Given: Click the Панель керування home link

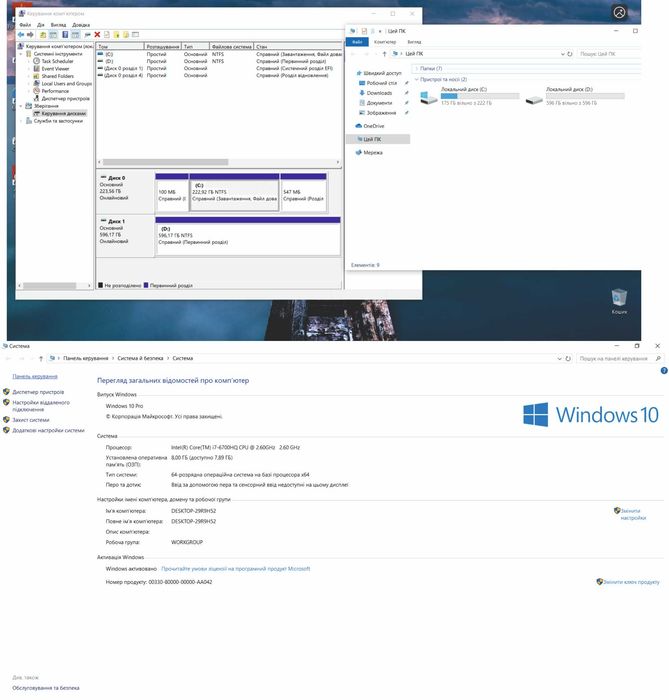Looking at the screenshot, I should [x=35, y=376].
